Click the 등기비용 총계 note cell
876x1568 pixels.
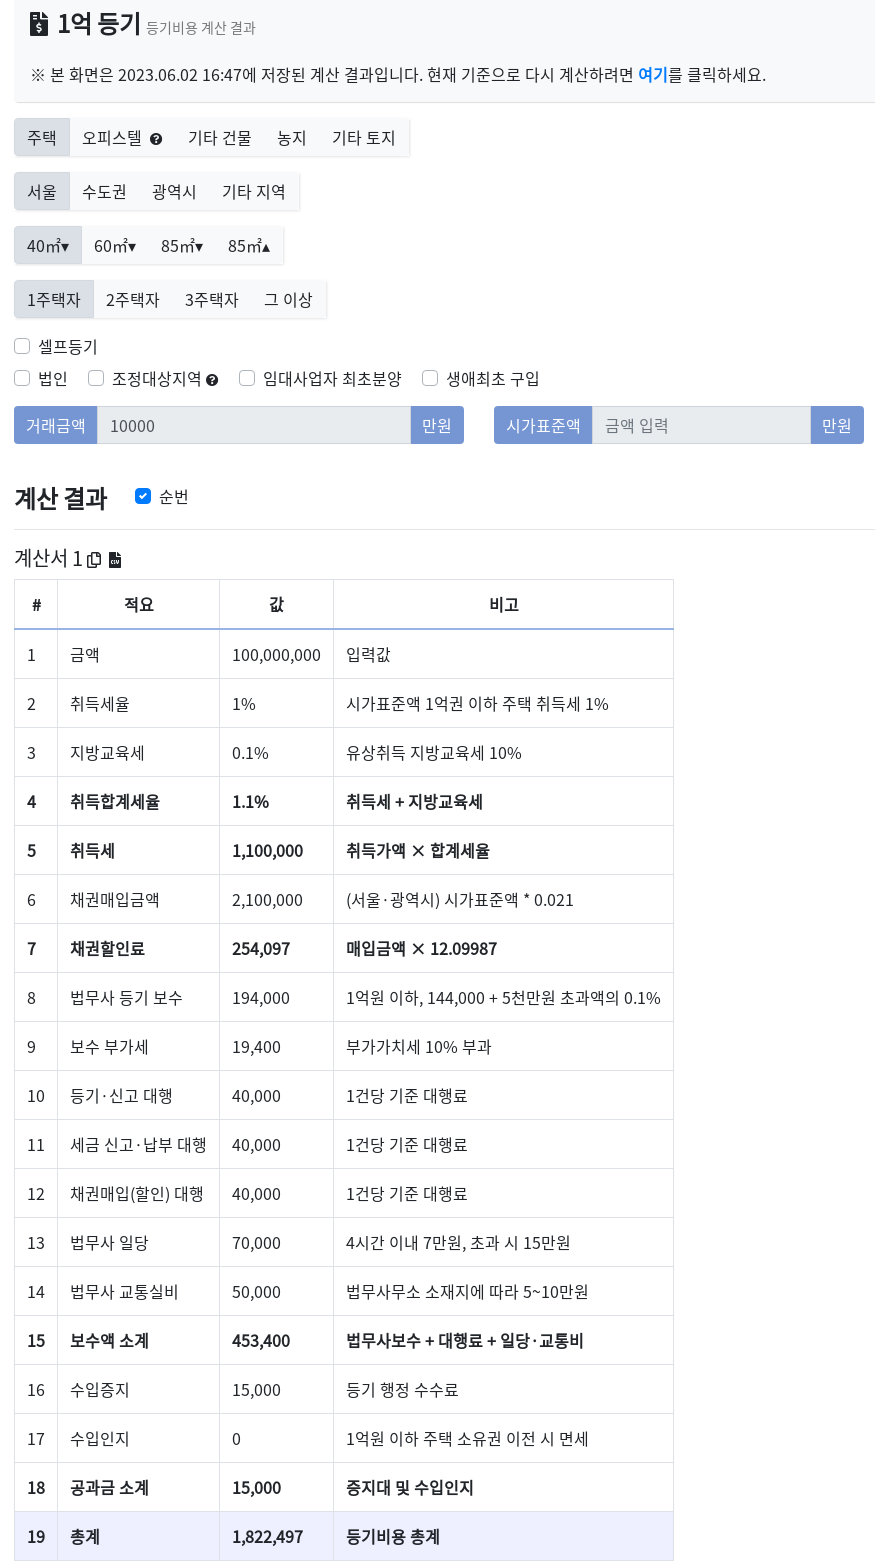click(504, 1537)
